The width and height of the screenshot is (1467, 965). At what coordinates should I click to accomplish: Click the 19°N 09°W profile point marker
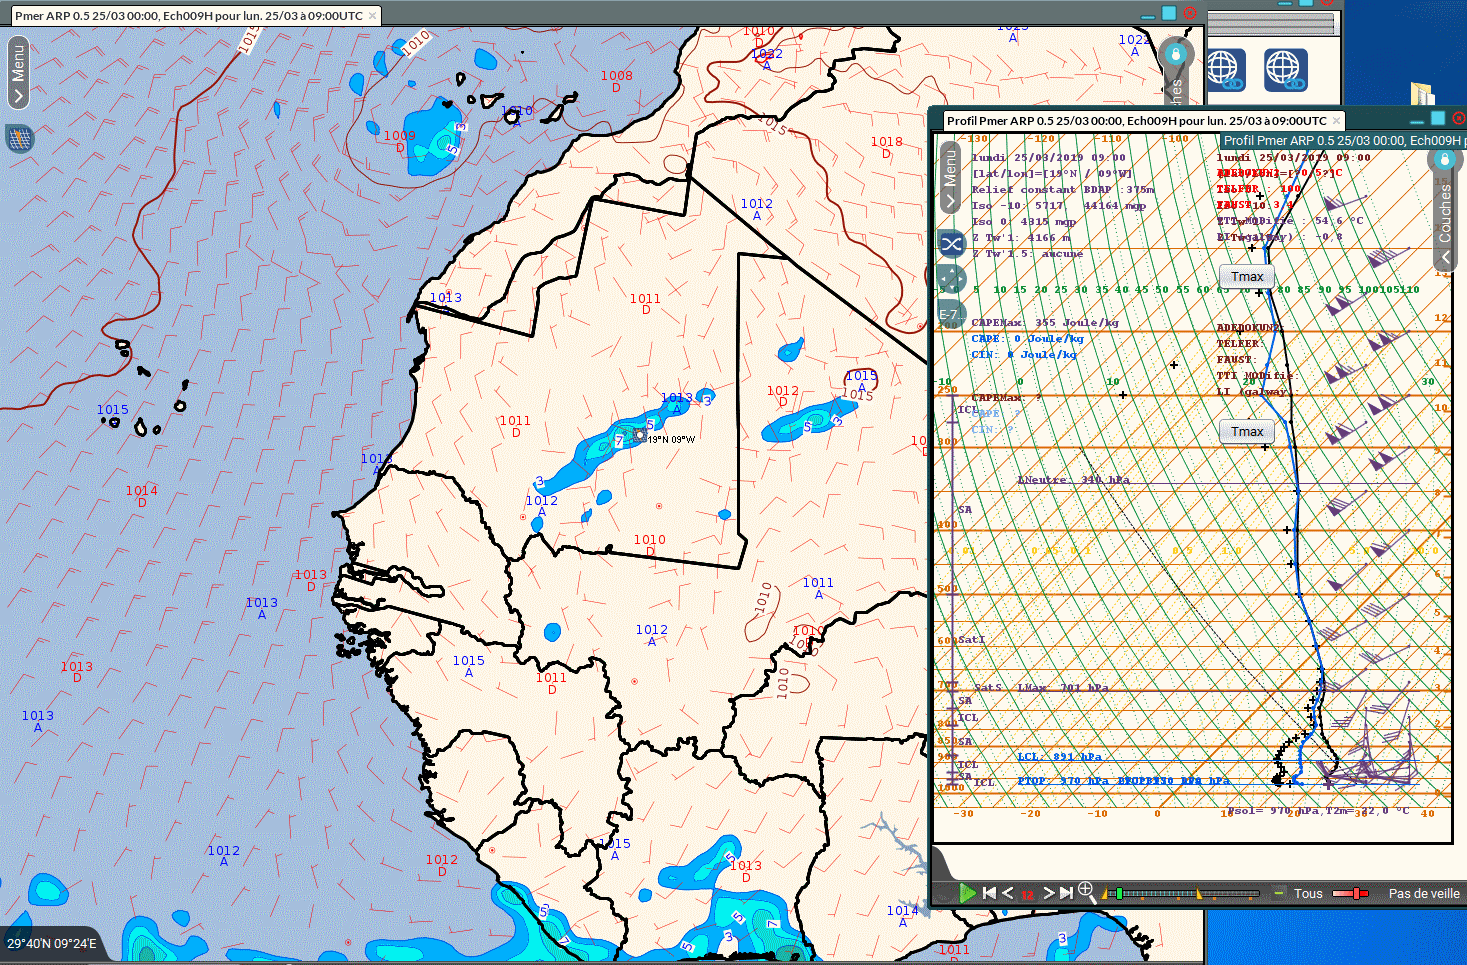point(640,436)
